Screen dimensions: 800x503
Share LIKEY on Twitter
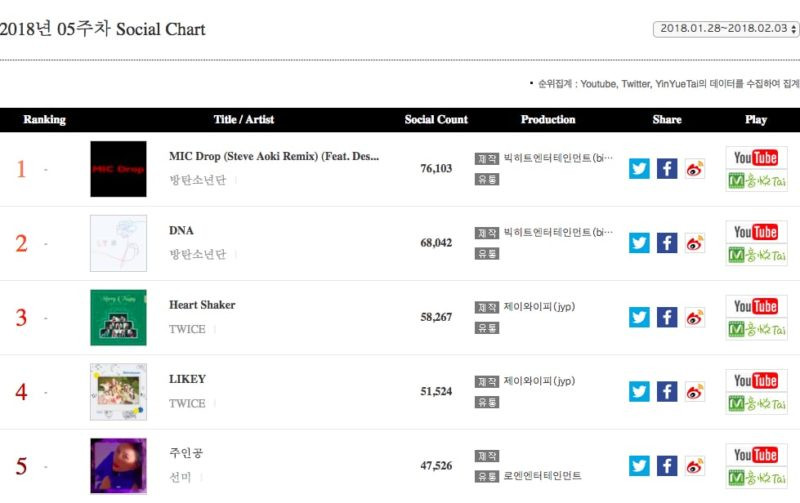point(639,392)
